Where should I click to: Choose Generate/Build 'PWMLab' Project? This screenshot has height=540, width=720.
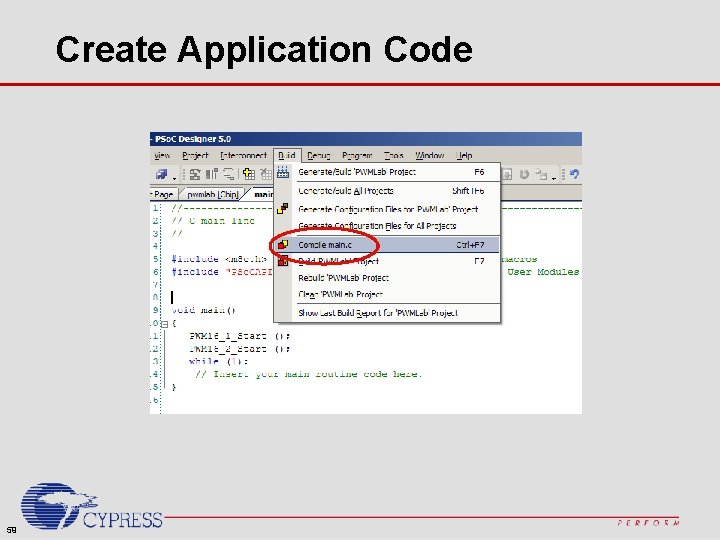[x=387, y=172]
